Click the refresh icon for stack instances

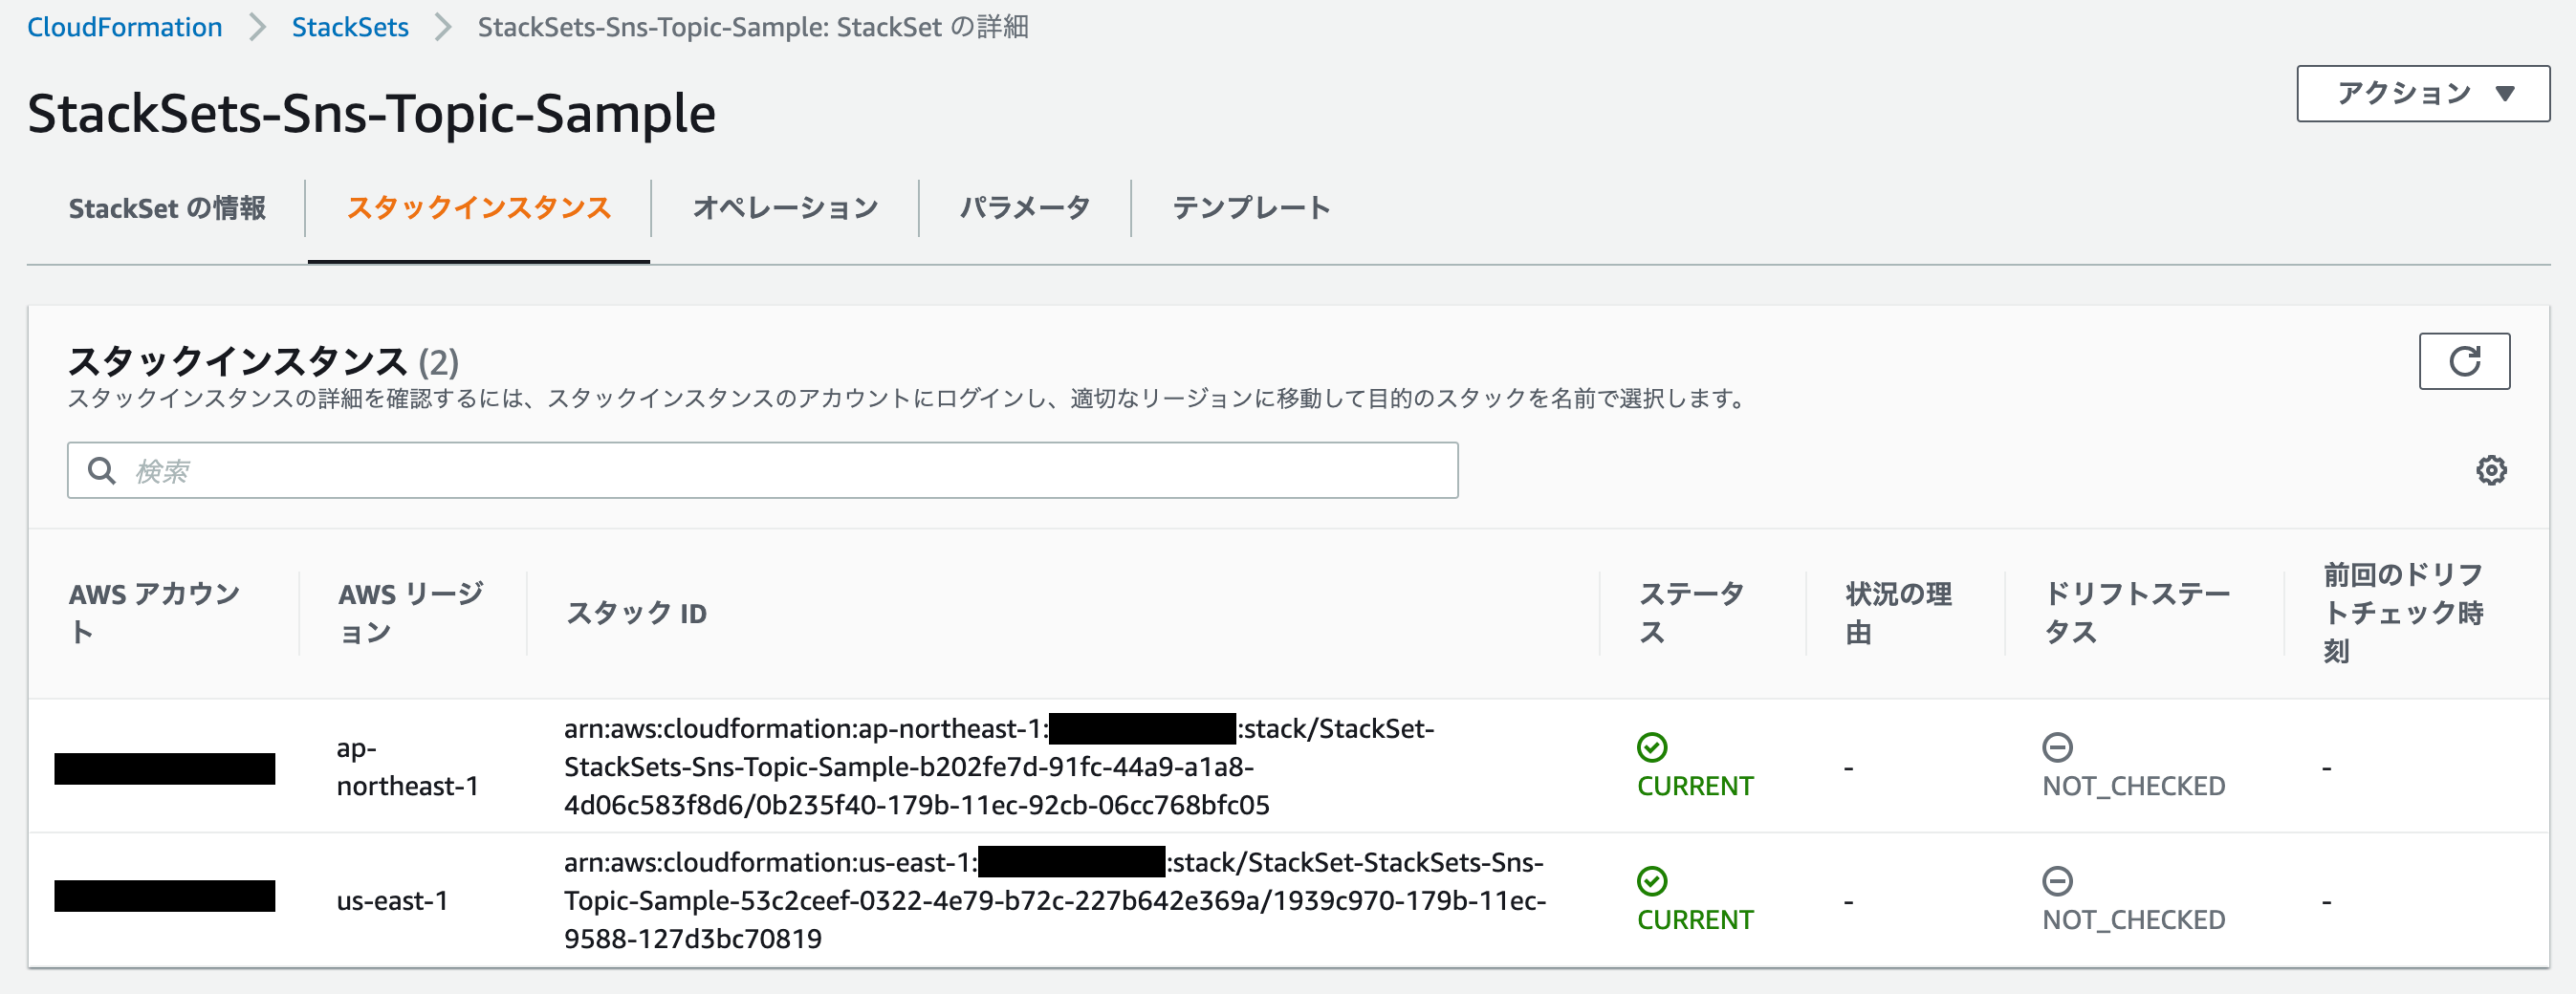(x=2464, y=361)
